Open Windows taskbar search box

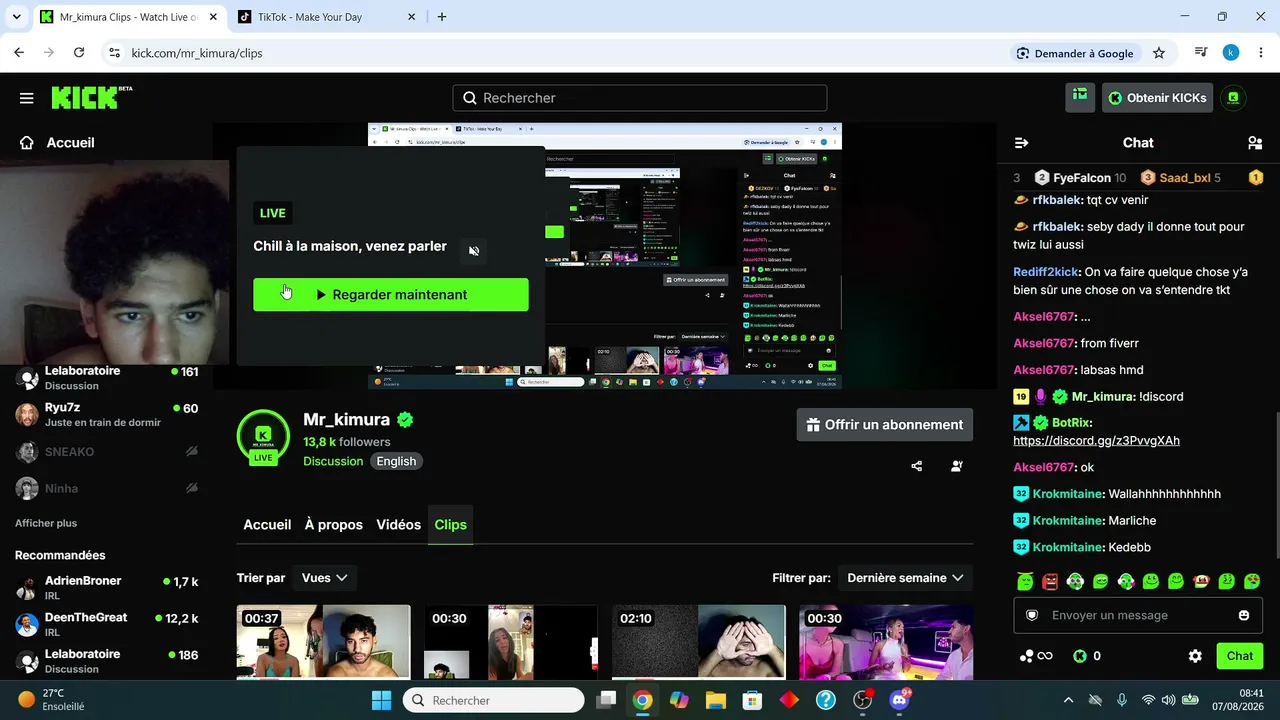493,700
